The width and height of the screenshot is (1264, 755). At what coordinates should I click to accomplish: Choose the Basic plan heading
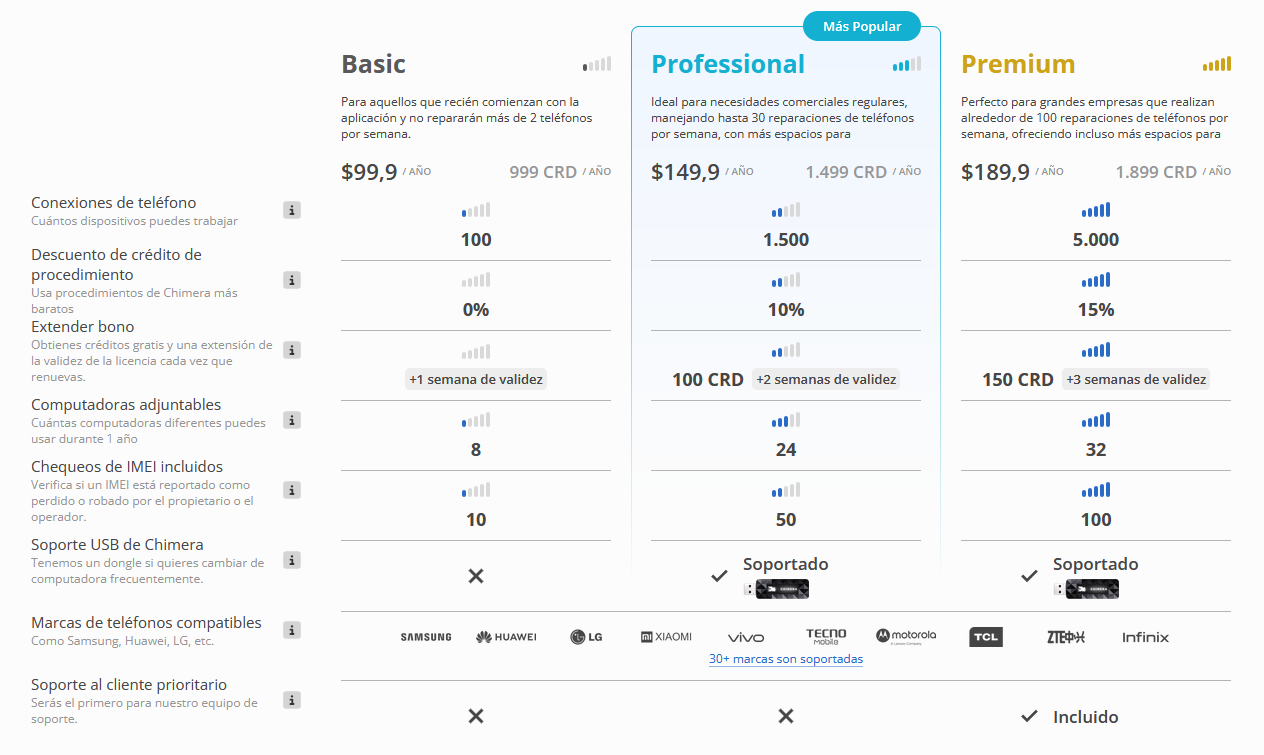click(x=373, y=64)
